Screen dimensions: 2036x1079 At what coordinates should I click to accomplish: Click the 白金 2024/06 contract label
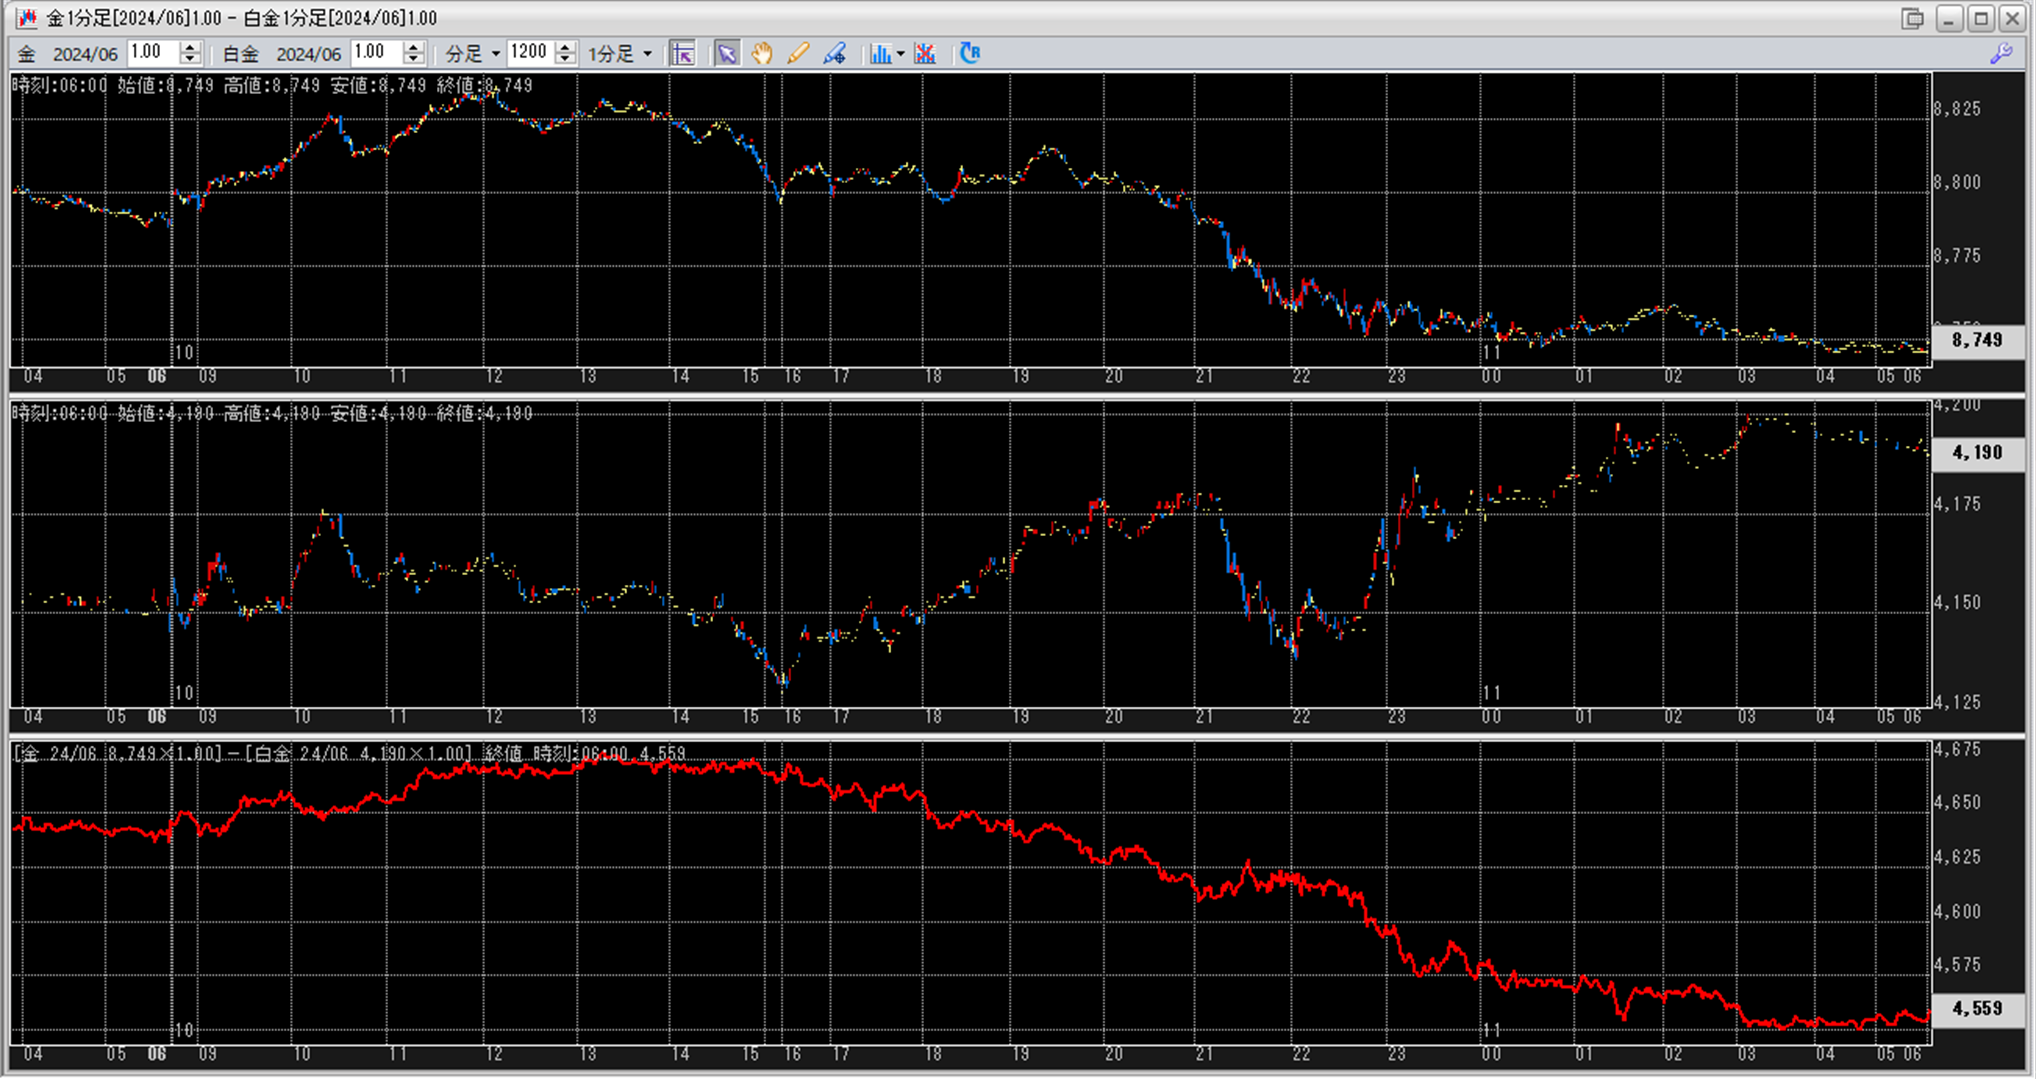pyautogui.click(x=308, y=54)
